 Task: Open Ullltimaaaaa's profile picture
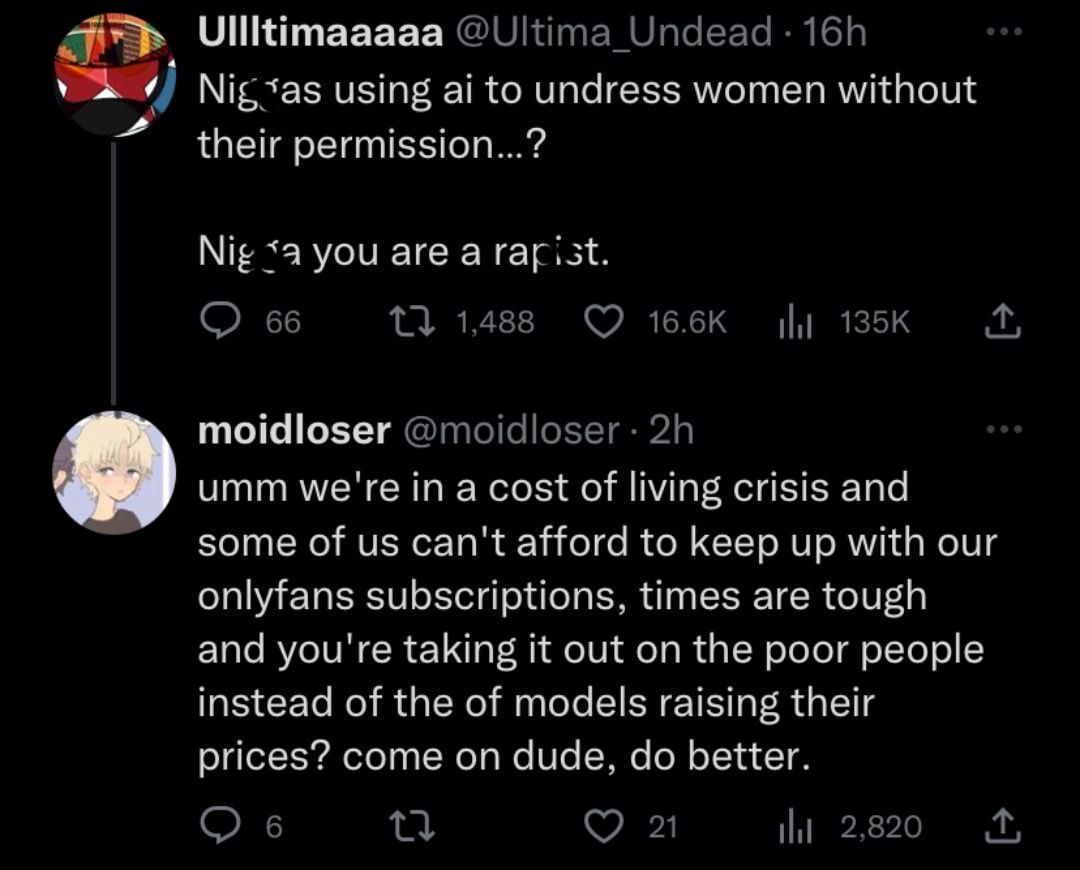tap(113, 77)
